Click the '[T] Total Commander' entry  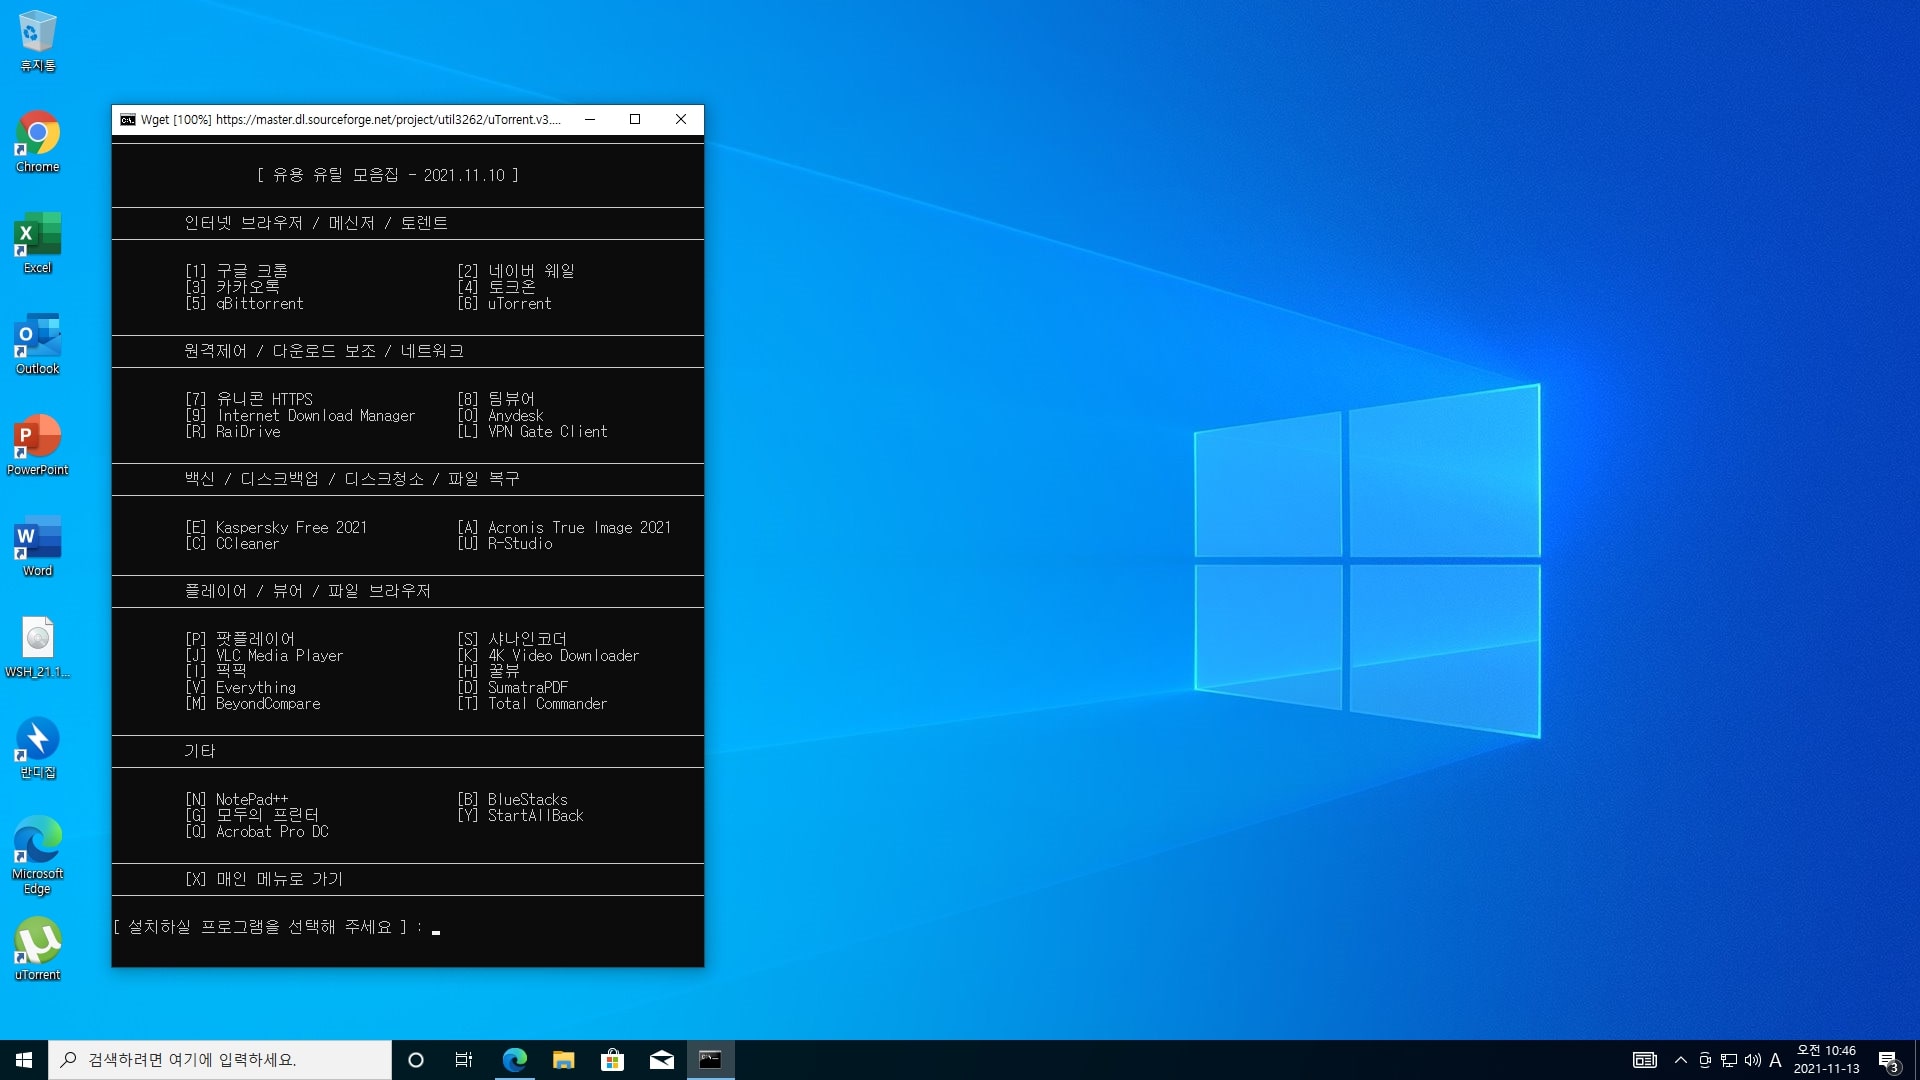pos(532,704)
